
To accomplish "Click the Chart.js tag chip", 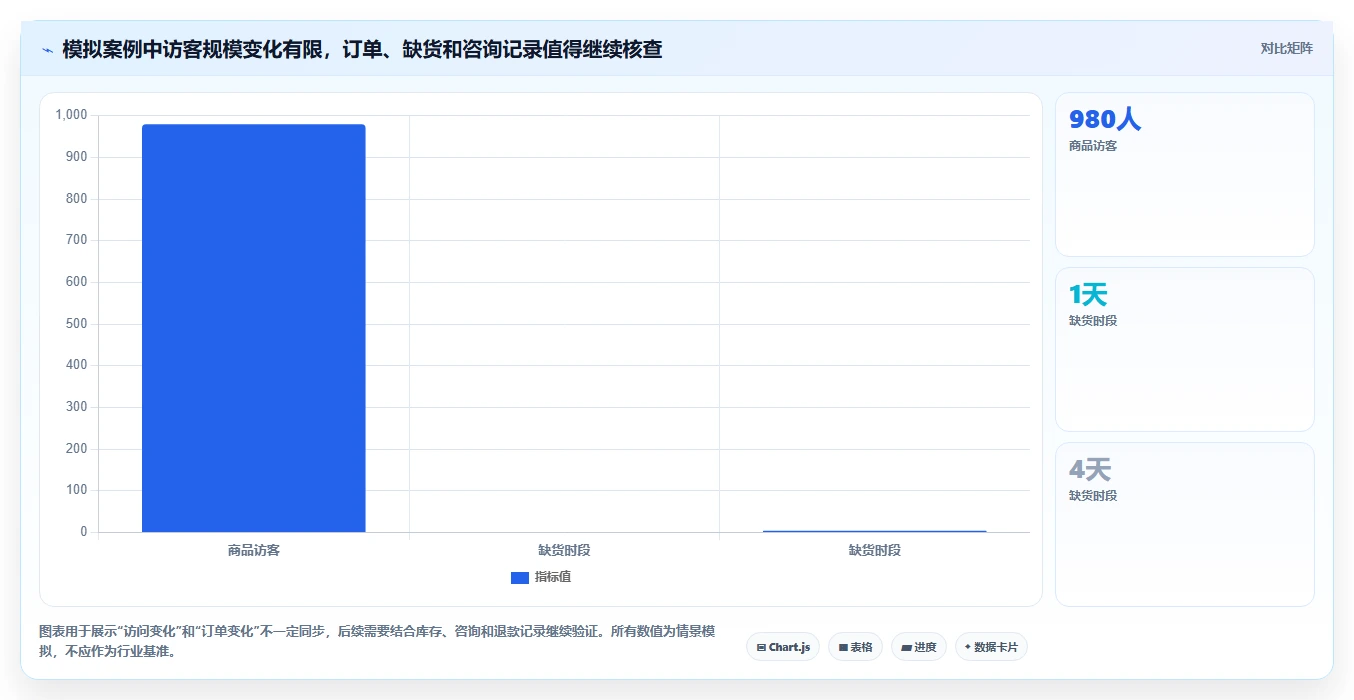I will [x=783, y=647].
